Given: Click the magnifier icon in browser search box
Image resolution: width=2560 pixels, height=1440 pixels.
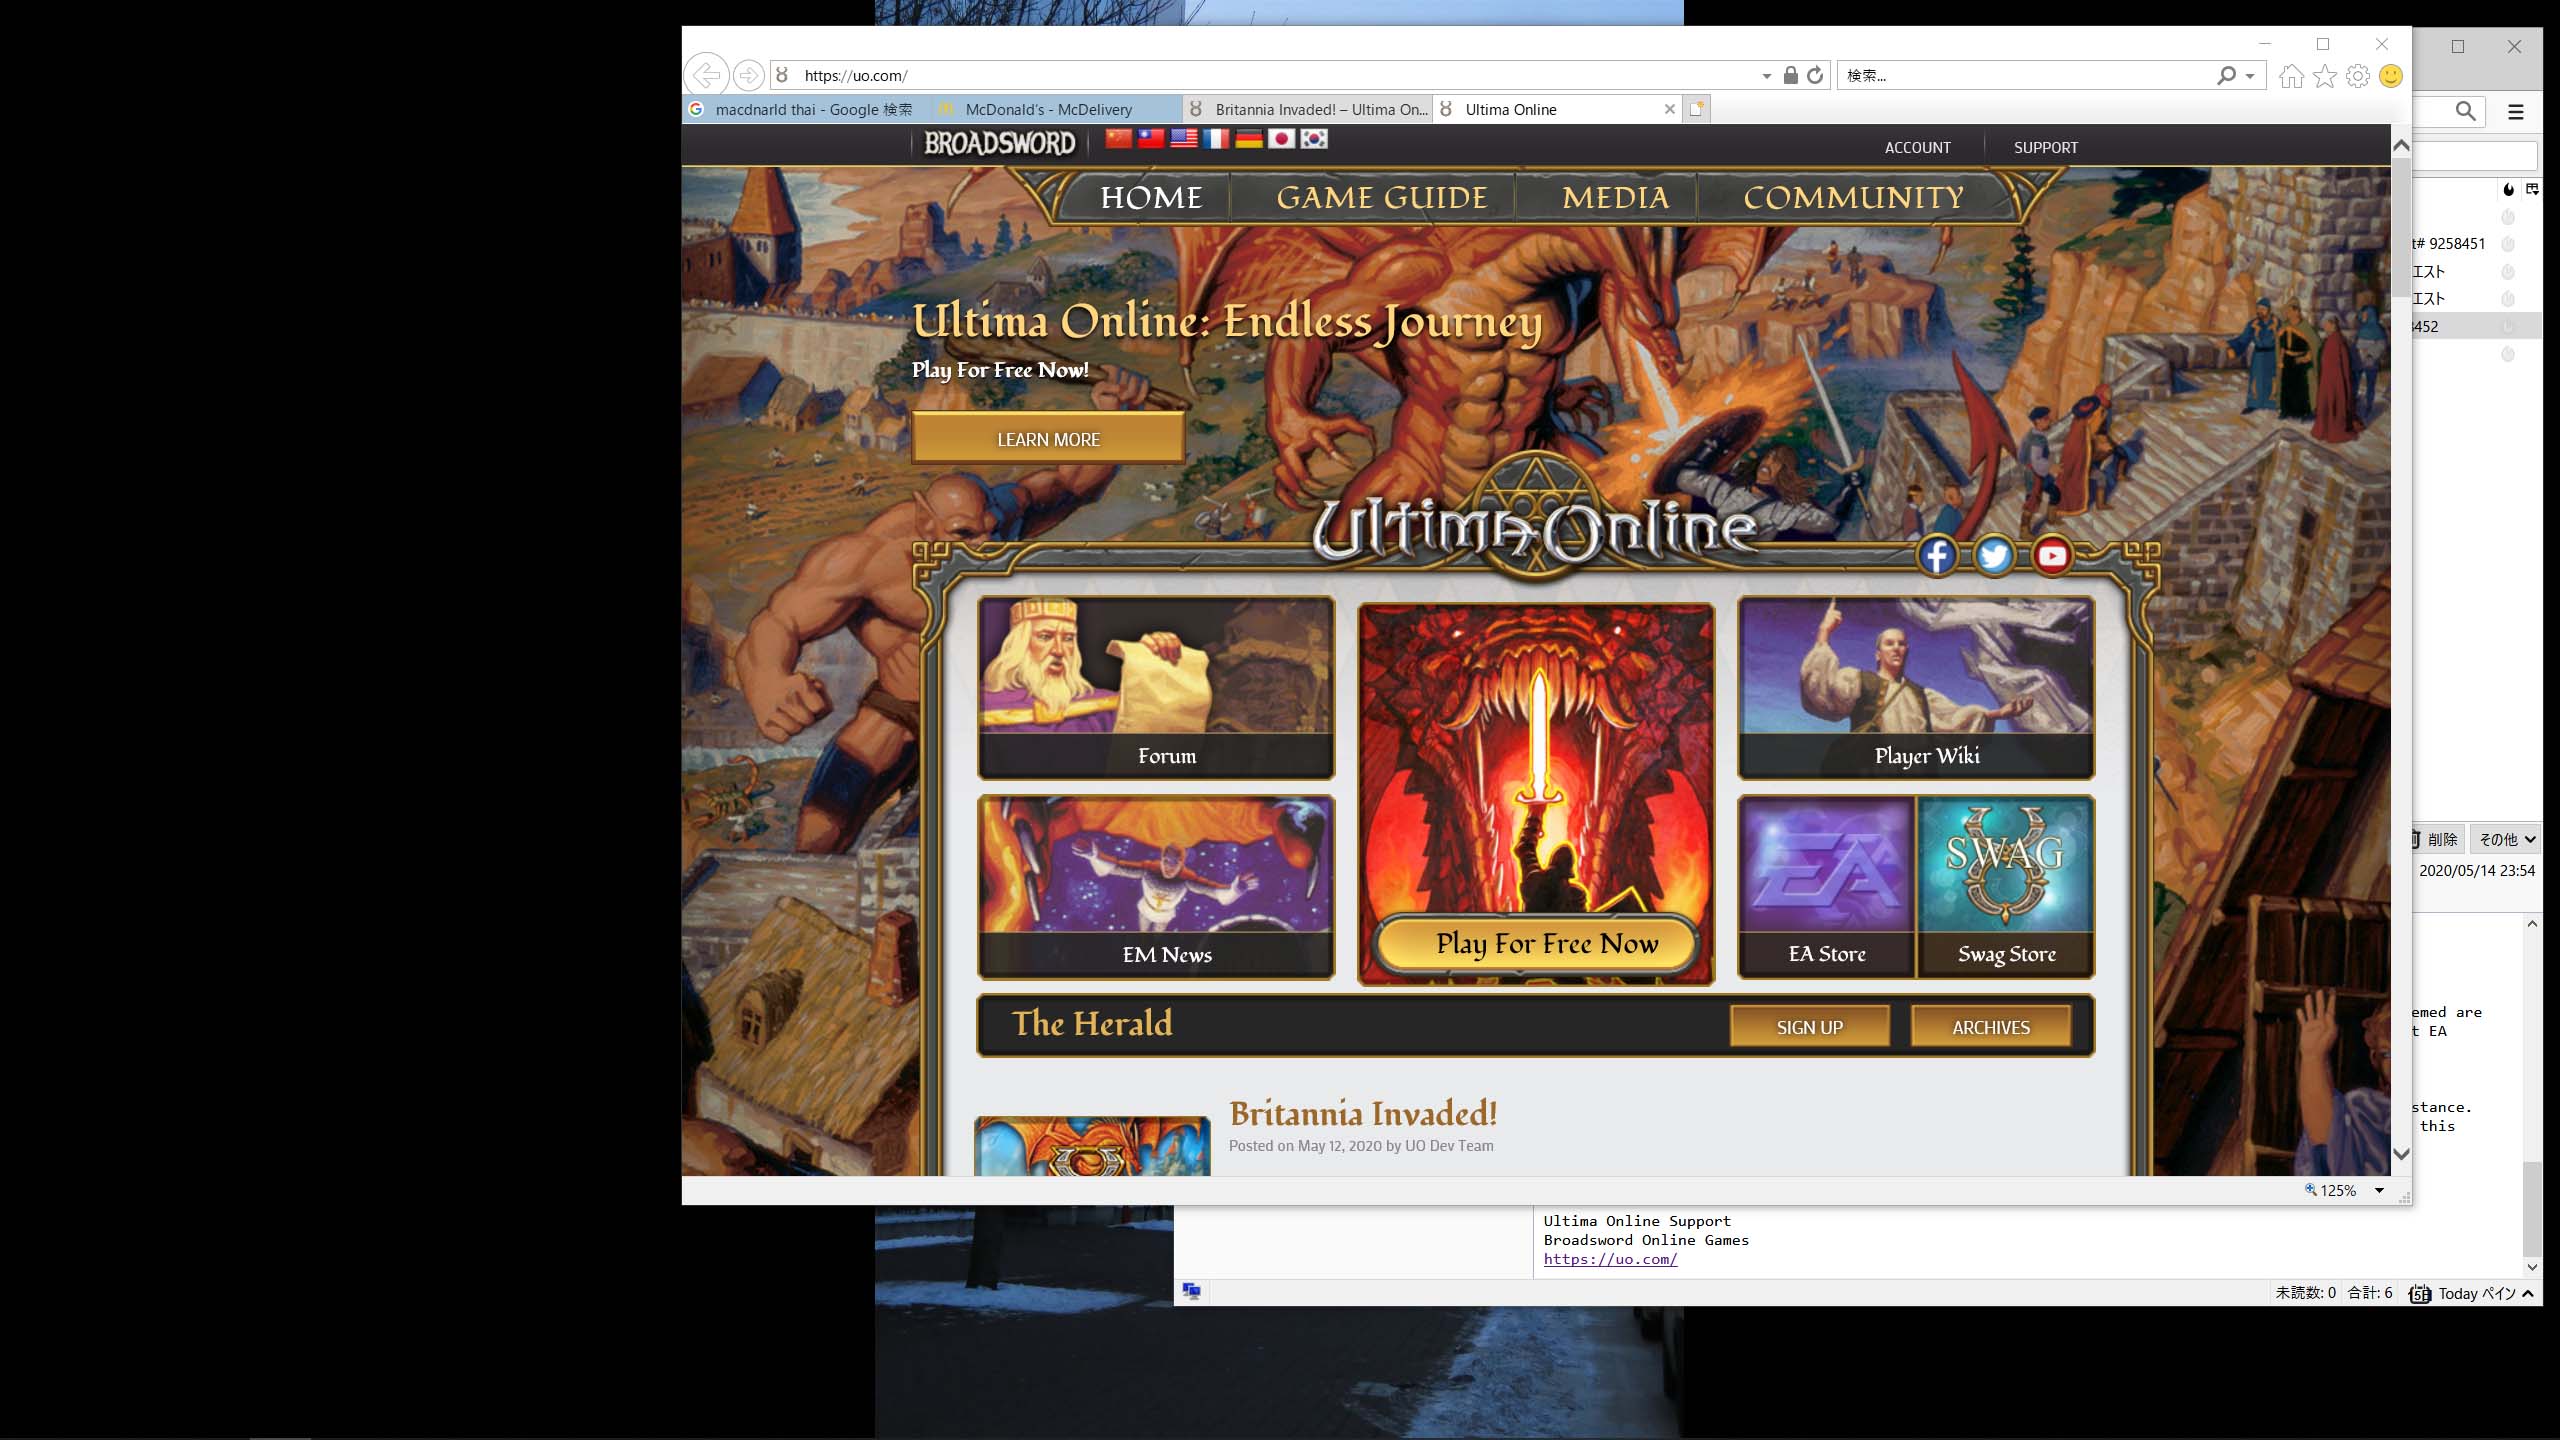Looking at the screenshot, I should coord(2226,75).
